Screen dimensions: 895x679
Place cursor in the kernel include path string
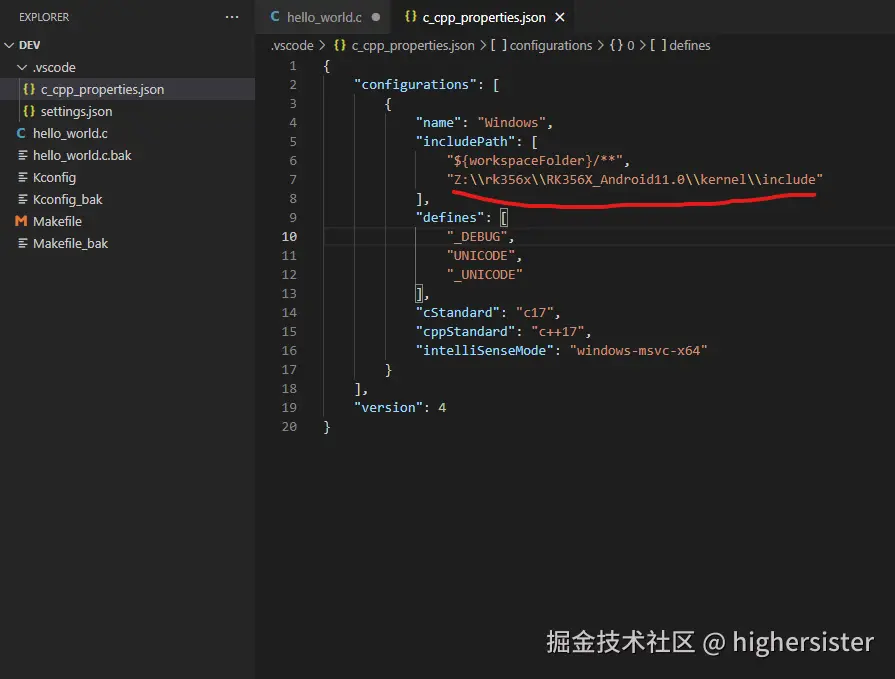[635, 179]
